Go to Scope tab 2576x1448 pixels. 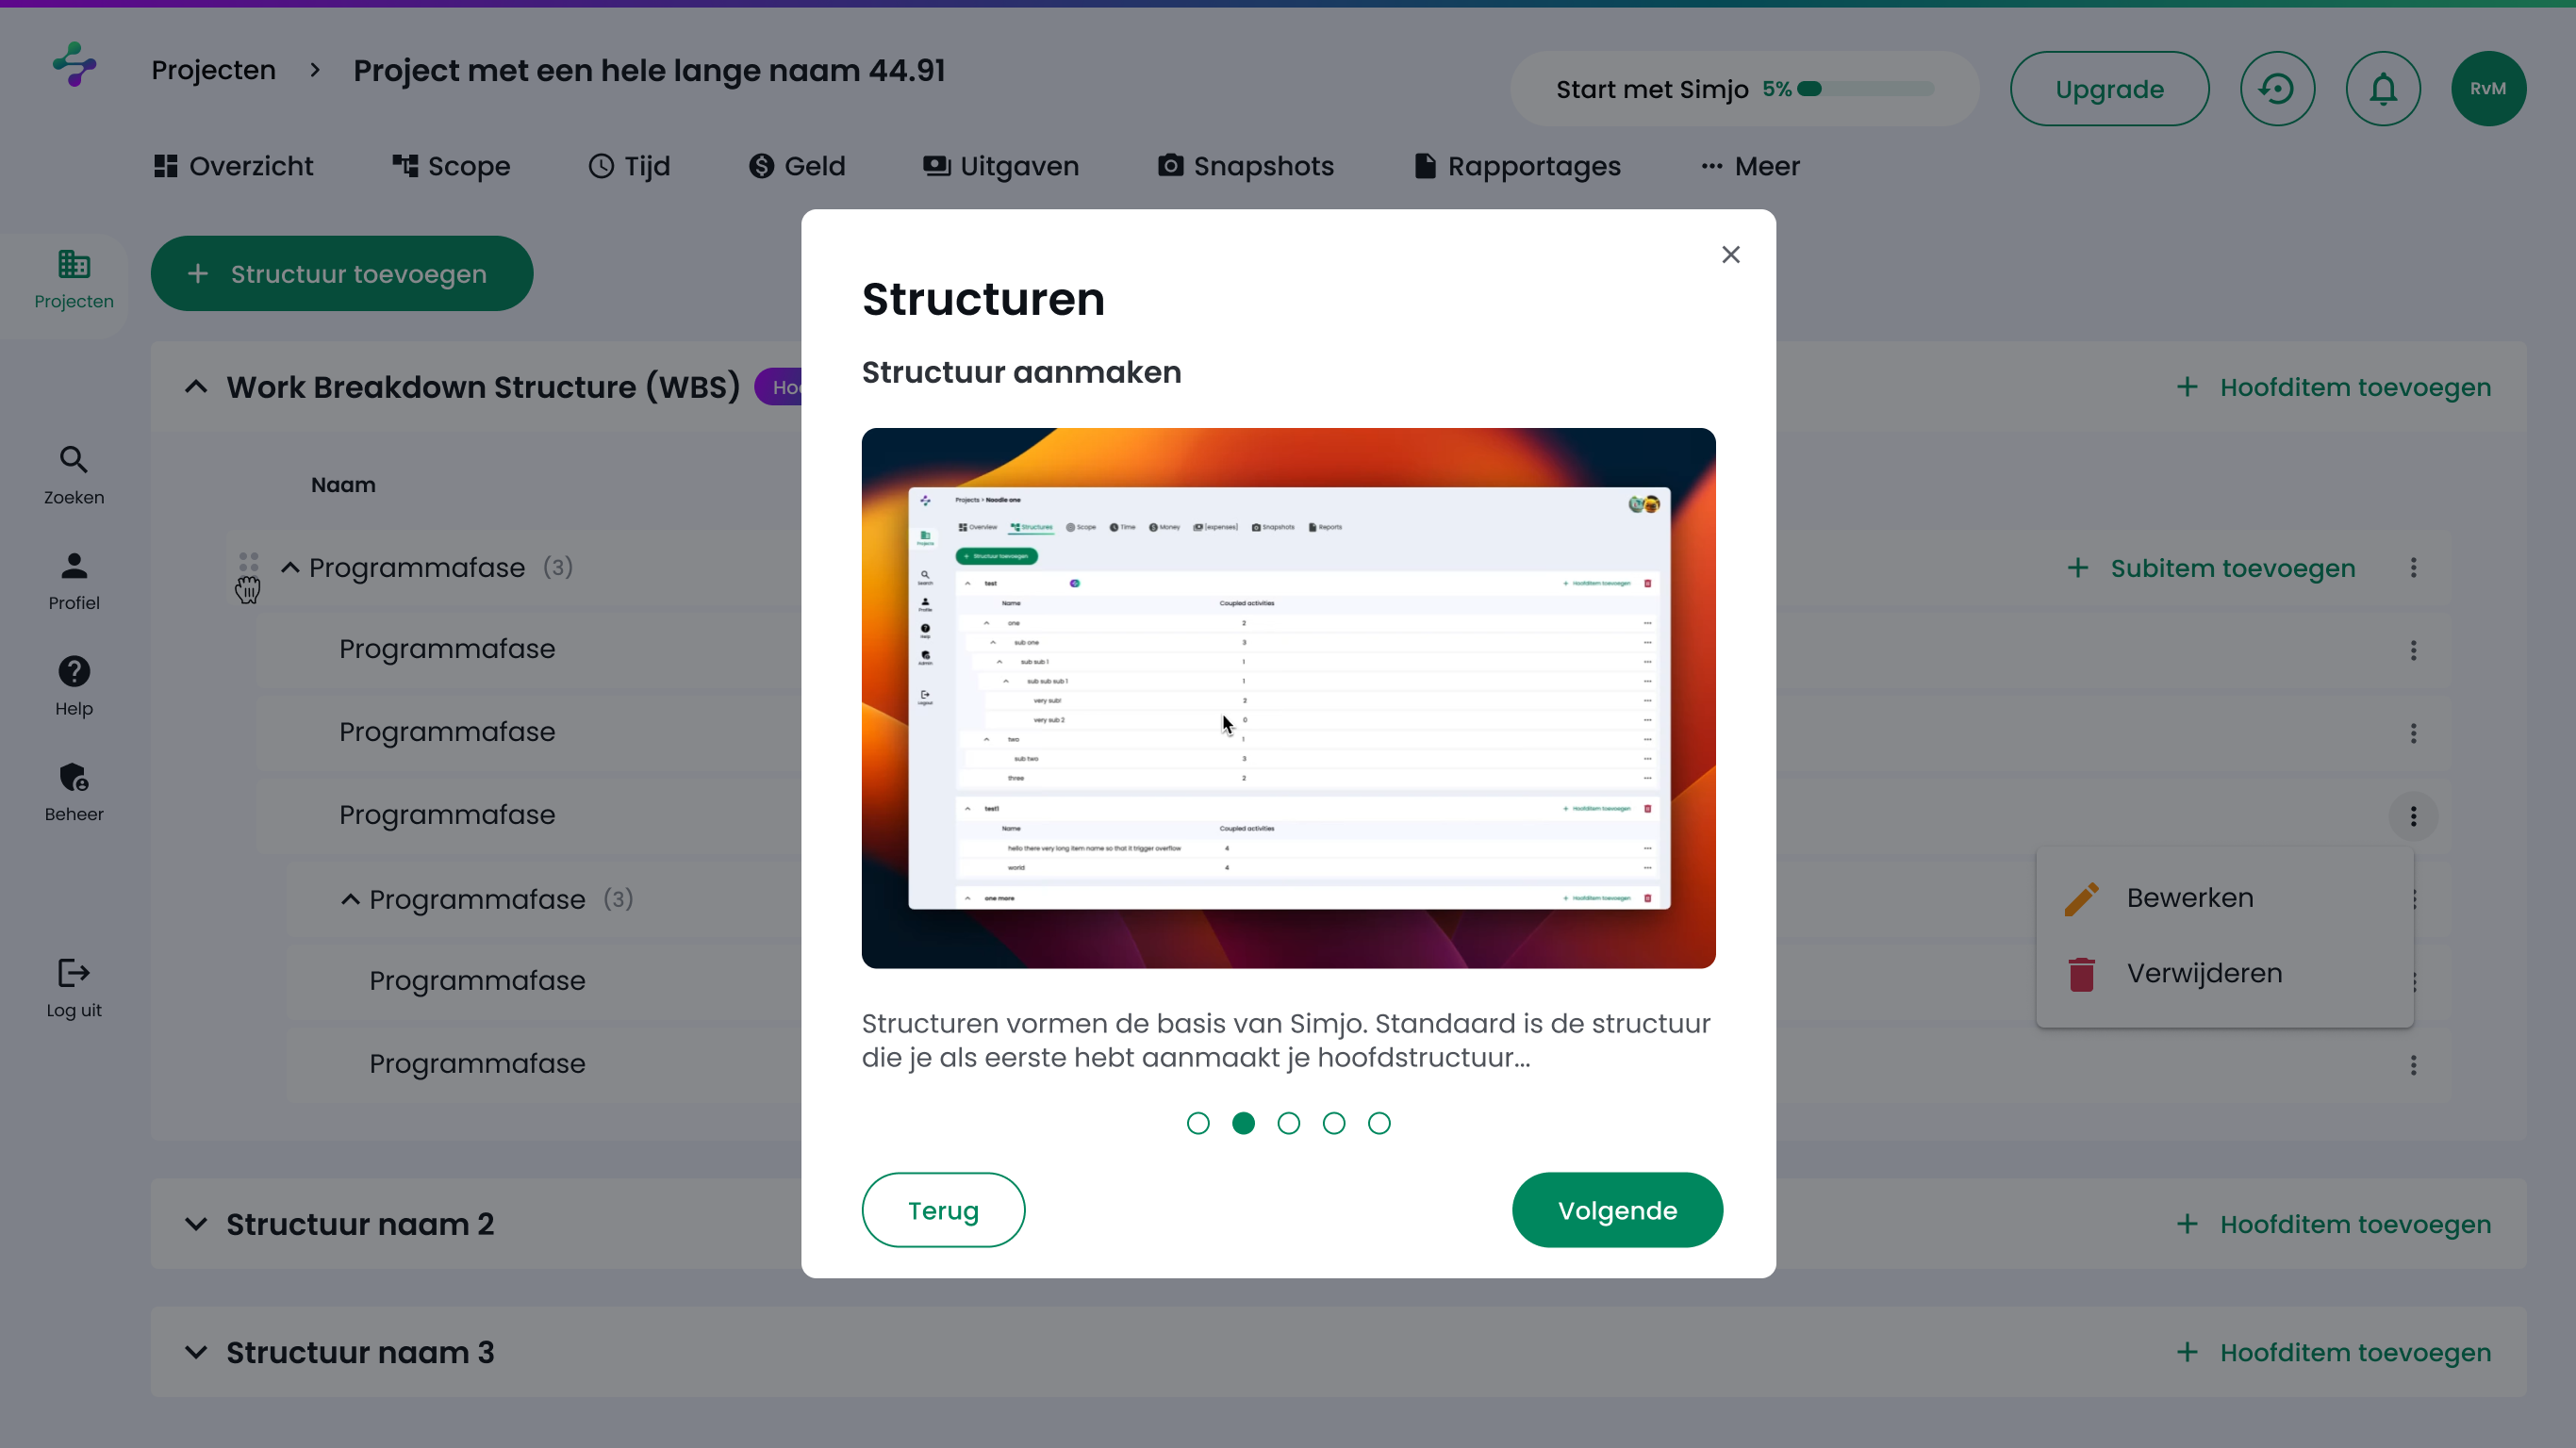pyautogui.click(x=450, y=166)
